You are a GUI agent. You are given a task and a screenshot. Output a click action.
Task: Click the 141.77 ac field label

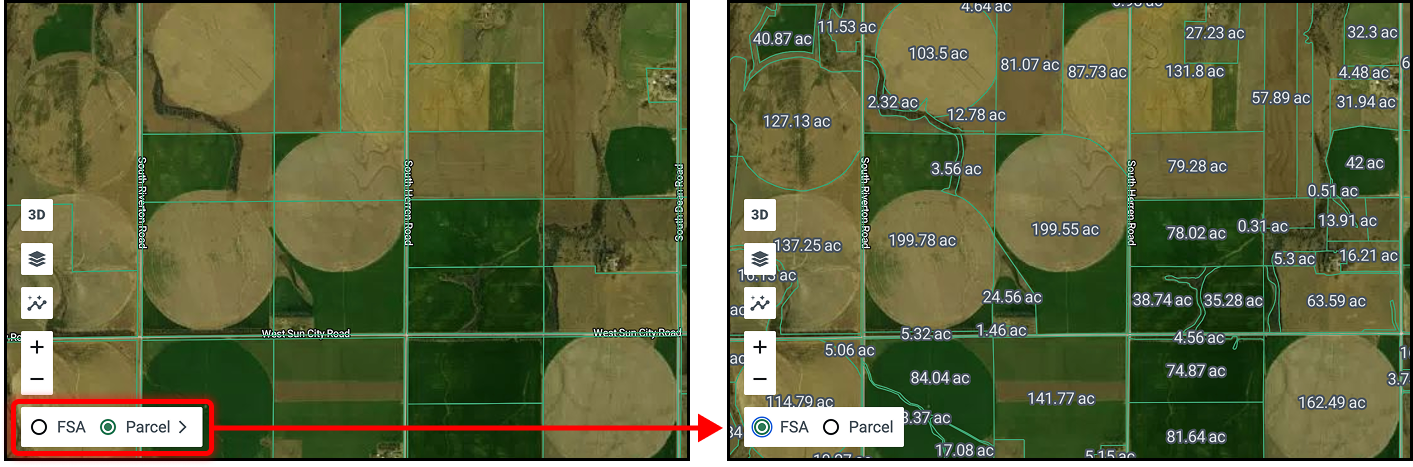1061,399
